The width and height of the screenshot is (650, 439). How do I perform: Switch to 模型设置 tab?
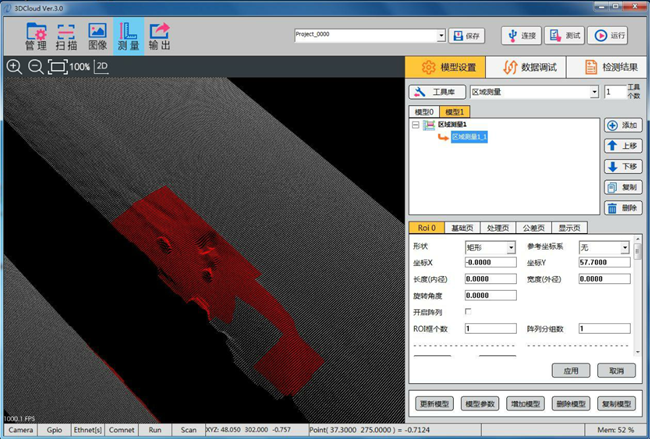(x=445, y=67)
